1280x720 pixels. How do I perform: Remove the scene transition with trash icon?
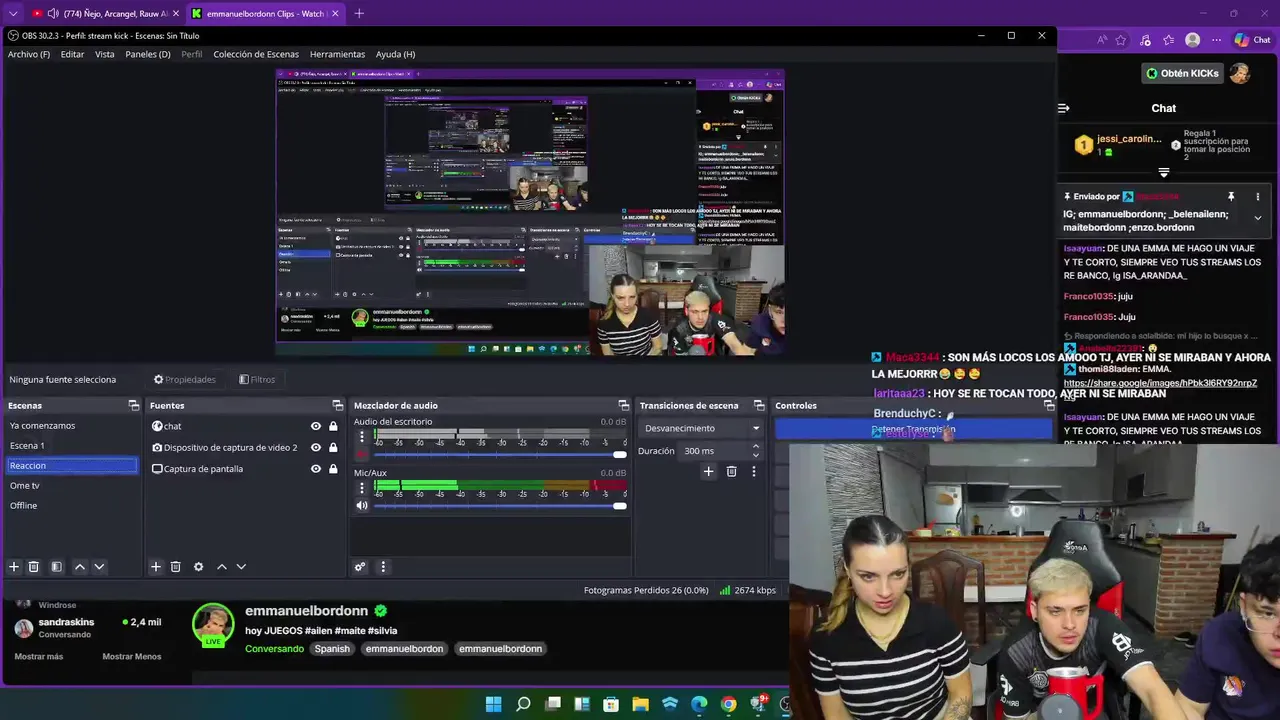[x=731, y=471]
